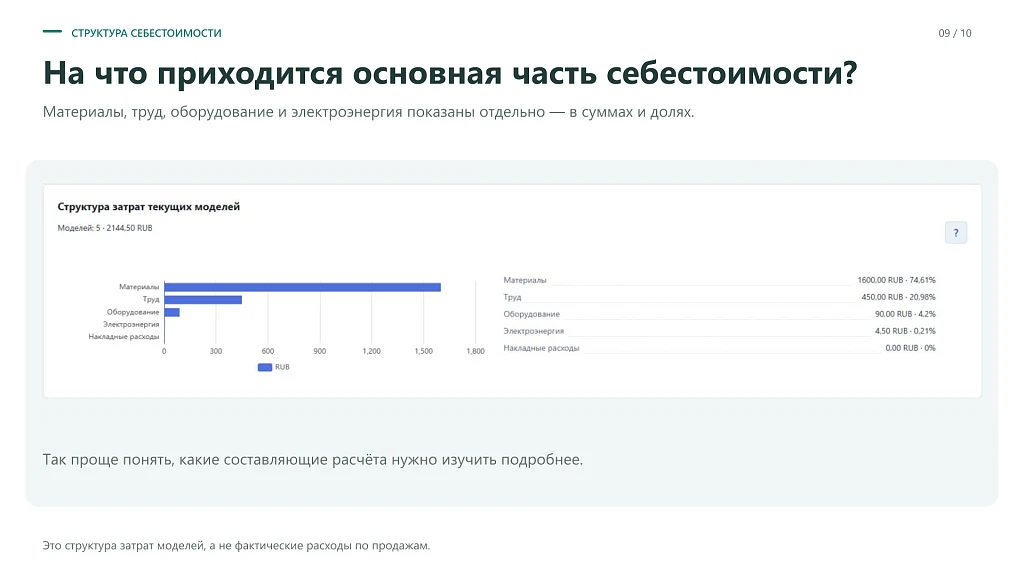The image size is (1024, 576).
Task: Click the '1,800' x-axis tick label
Action: 475,351
